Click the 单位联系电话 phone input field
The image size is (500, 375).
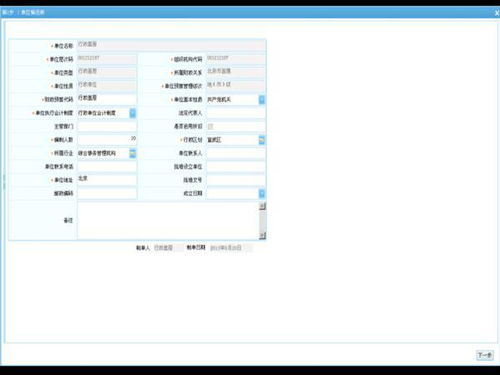click(107, 167)
